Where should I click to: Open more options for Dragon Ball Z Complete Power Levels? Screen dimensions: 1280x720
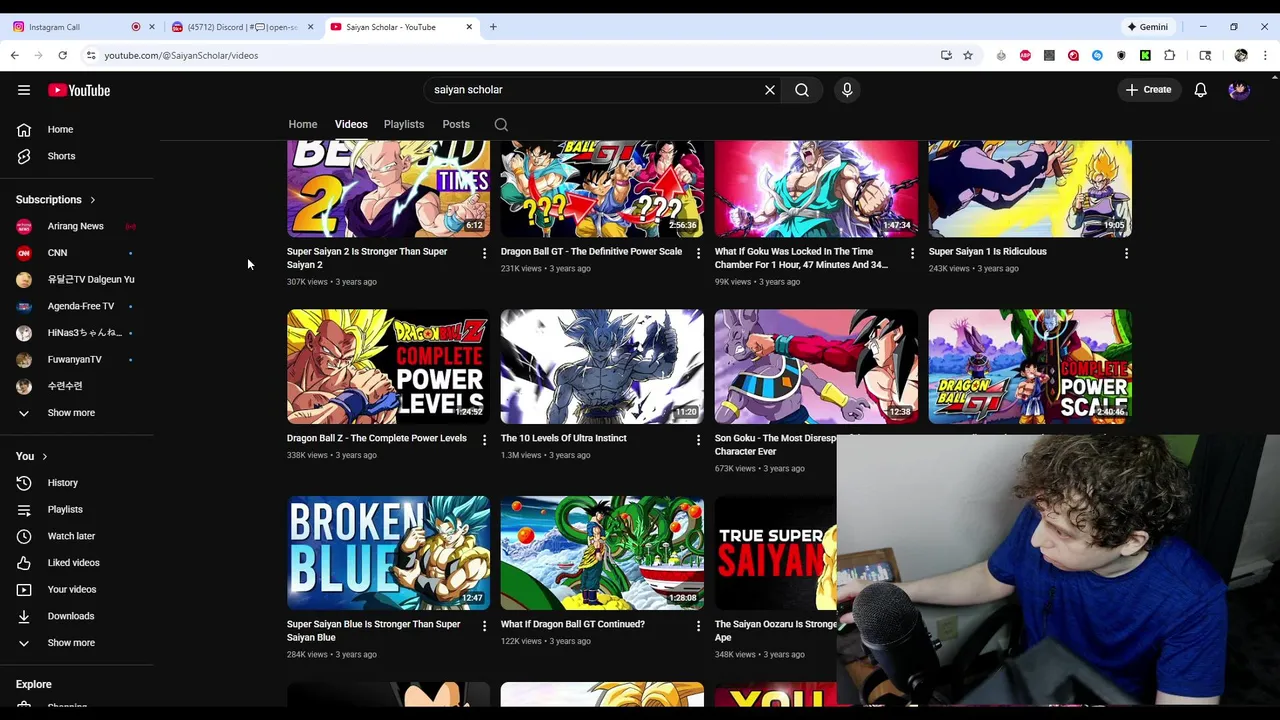(x=484, y=440)
